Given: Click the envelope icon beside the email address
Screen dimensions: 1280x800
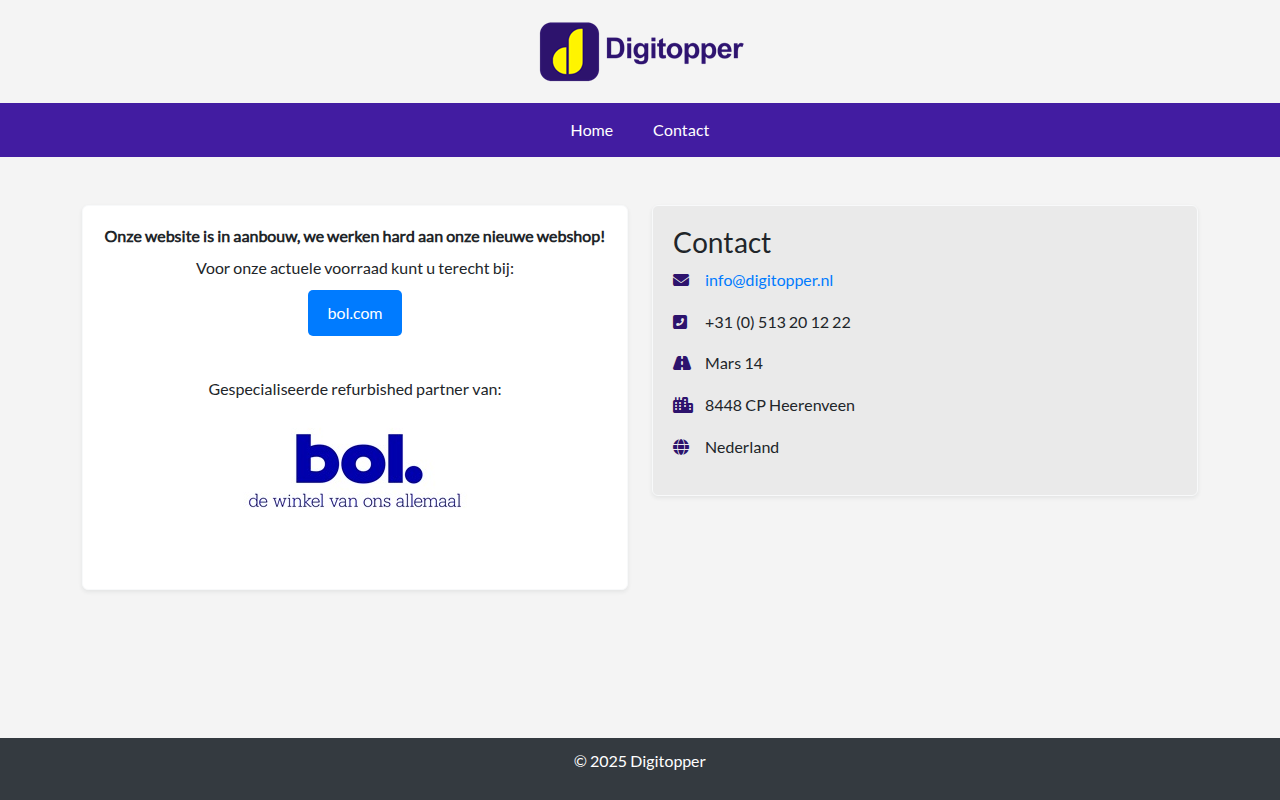Looking at the screenshot, I should (681, 280).
